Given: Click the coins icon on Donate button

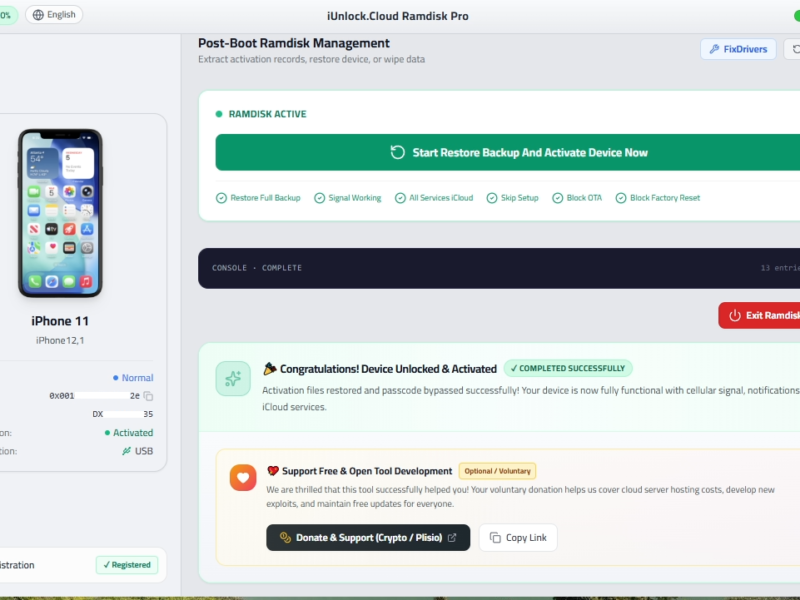Looking at the screenshot, I should pyautogui.click(x=285, y=538).
